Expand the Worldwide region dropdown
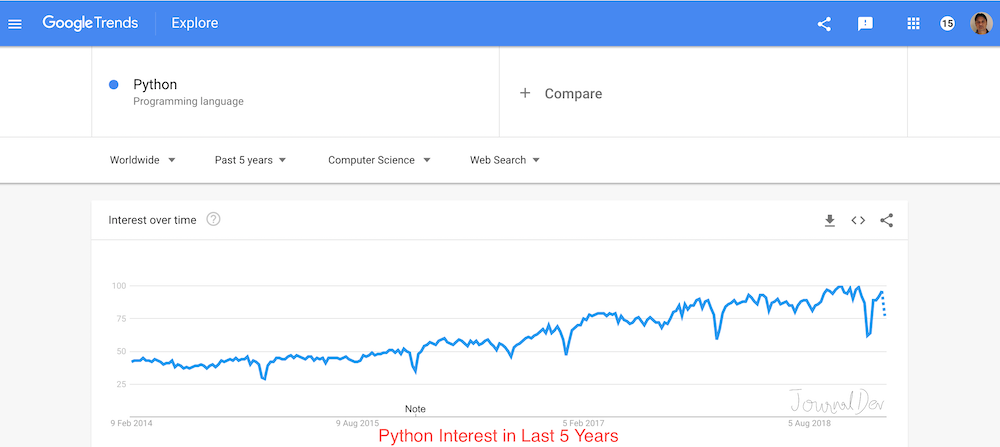The height and width of the screenshot is (447, 1000). tap(143, 160)
